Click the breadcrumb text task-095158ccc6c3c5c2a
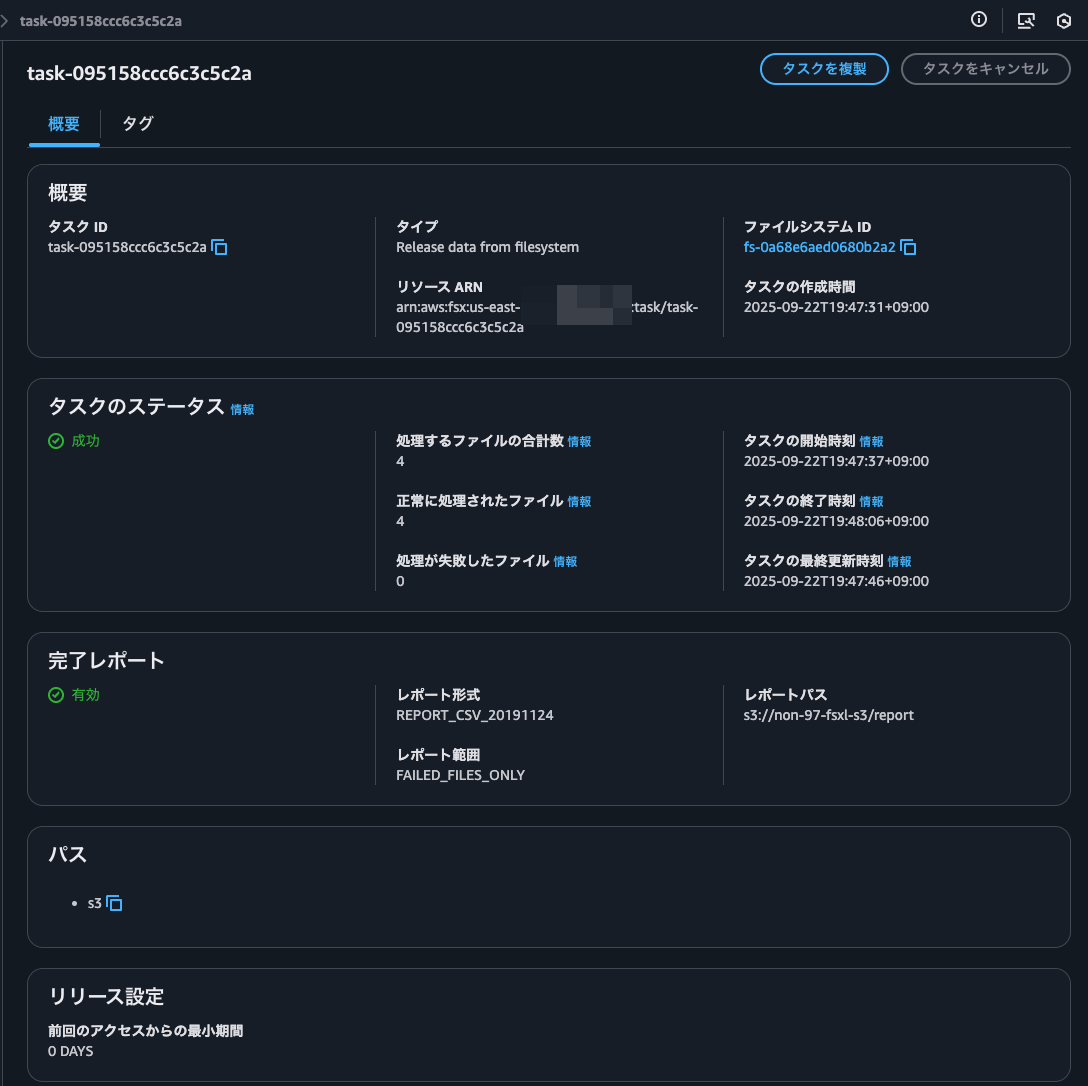This screenshot has width=1088, height=1086. [x=101, y=21]
